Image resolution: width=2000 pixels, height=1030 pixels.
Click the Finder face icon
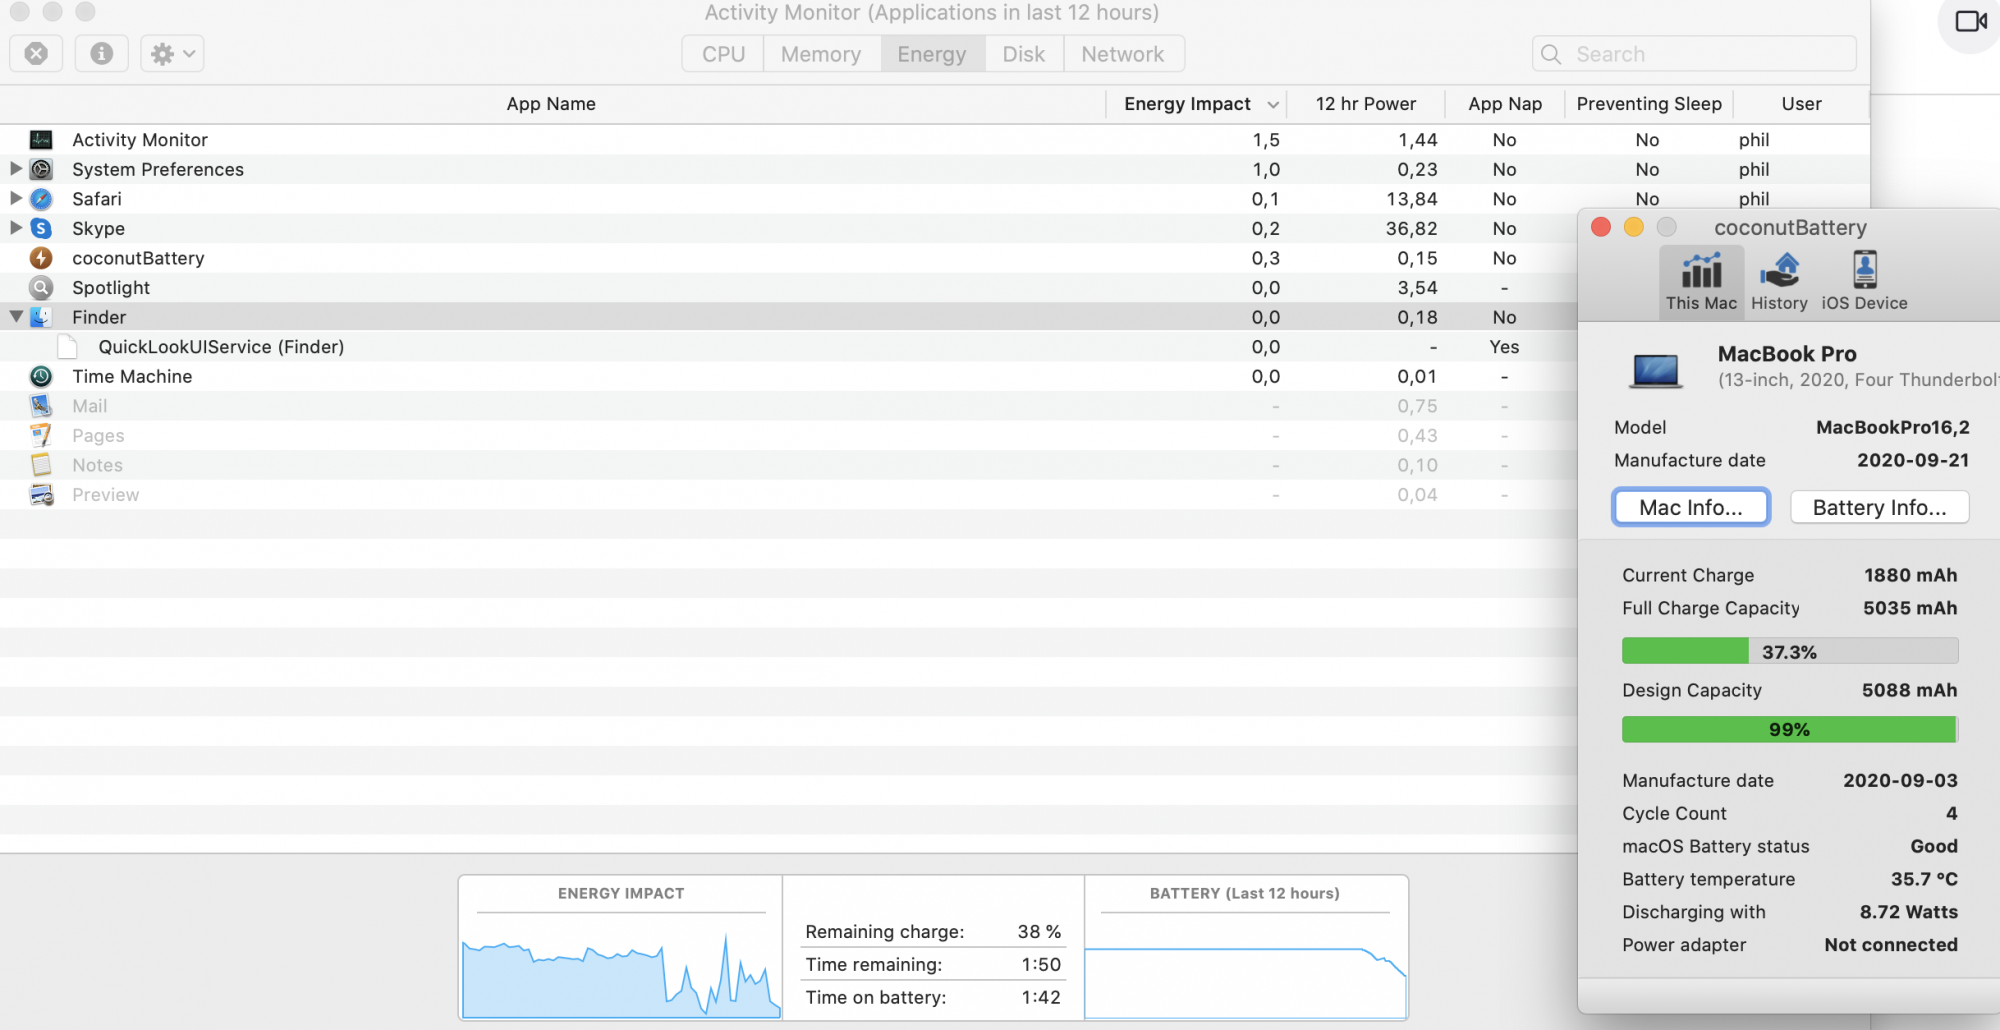41,317
